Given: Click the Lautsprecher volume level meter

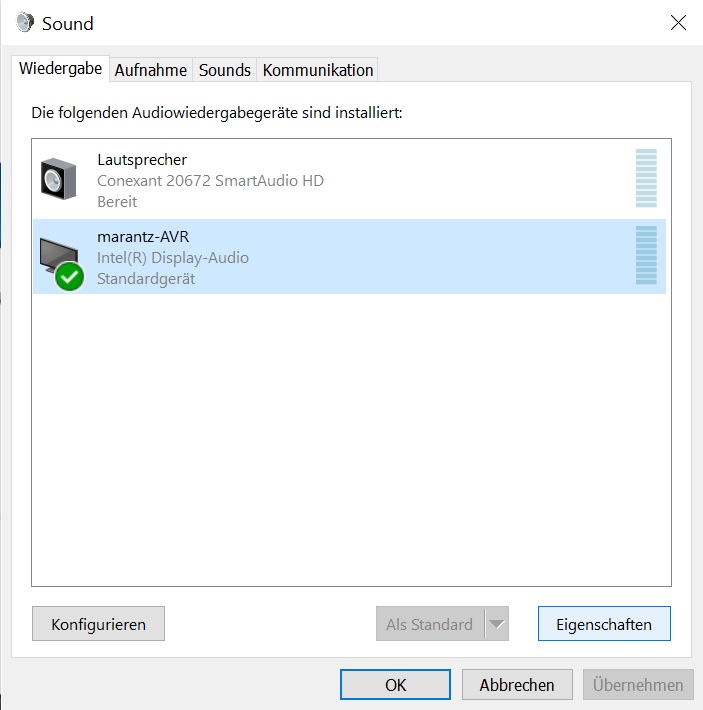Looking at the screenshot, I should [646, 178].
